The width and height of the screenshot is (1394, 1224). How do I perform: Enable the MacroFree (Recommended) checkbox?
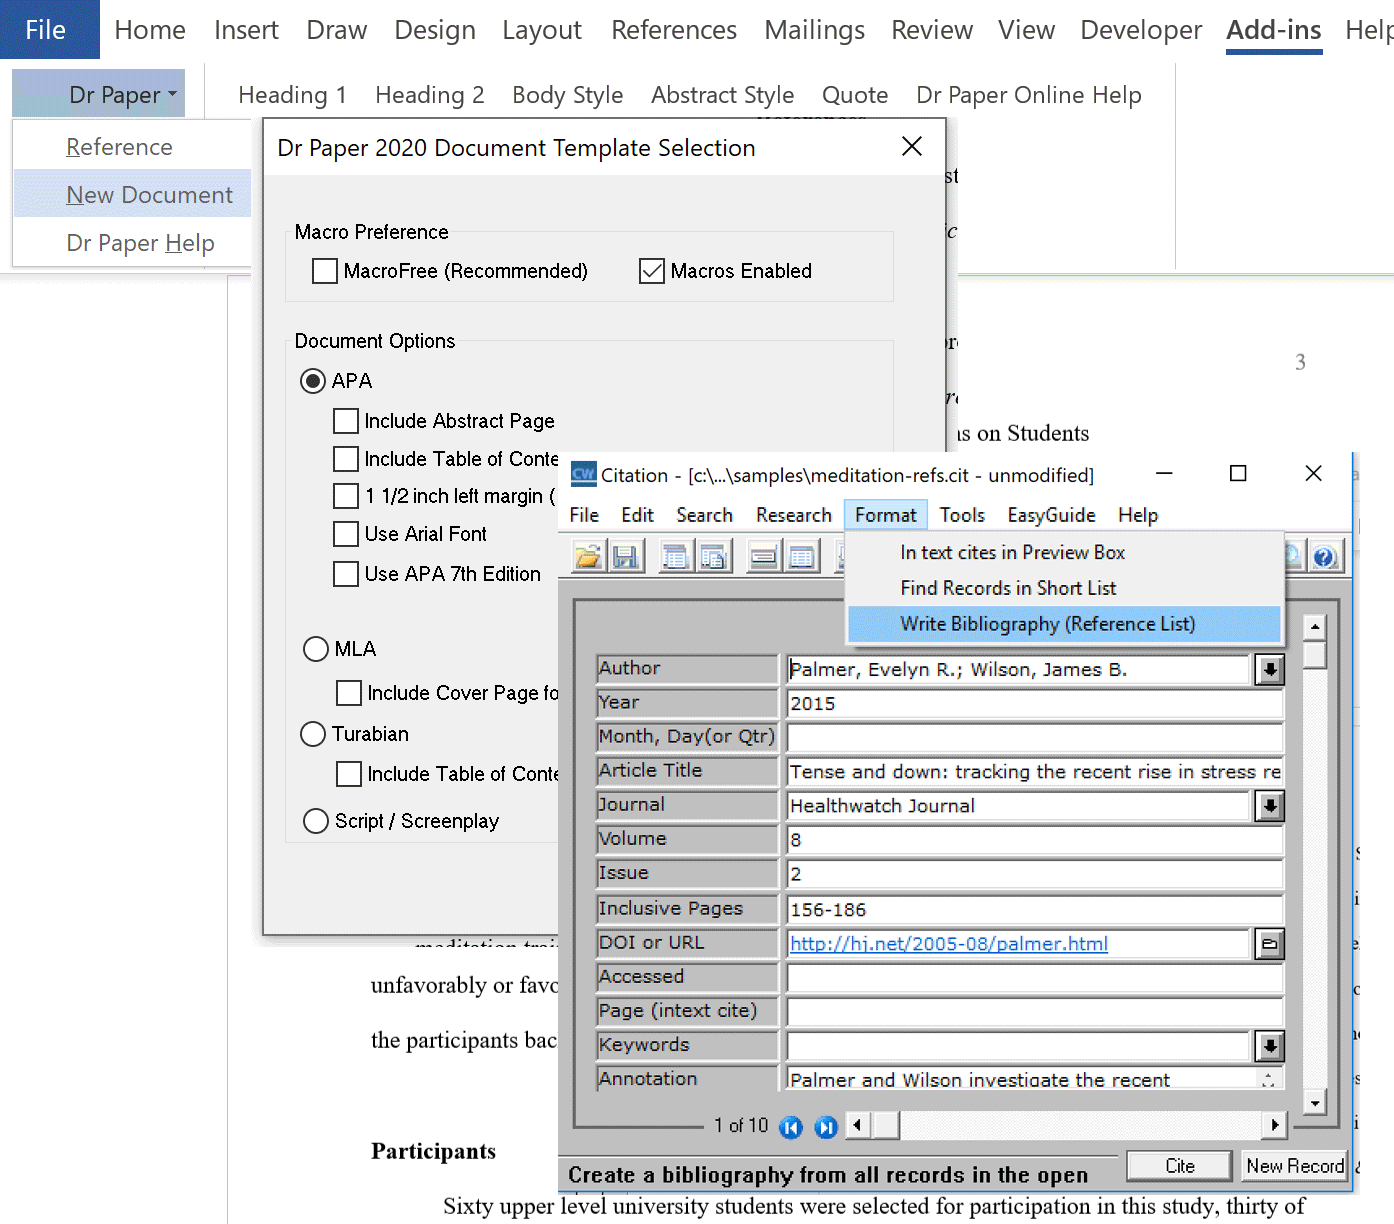[325, 271]
